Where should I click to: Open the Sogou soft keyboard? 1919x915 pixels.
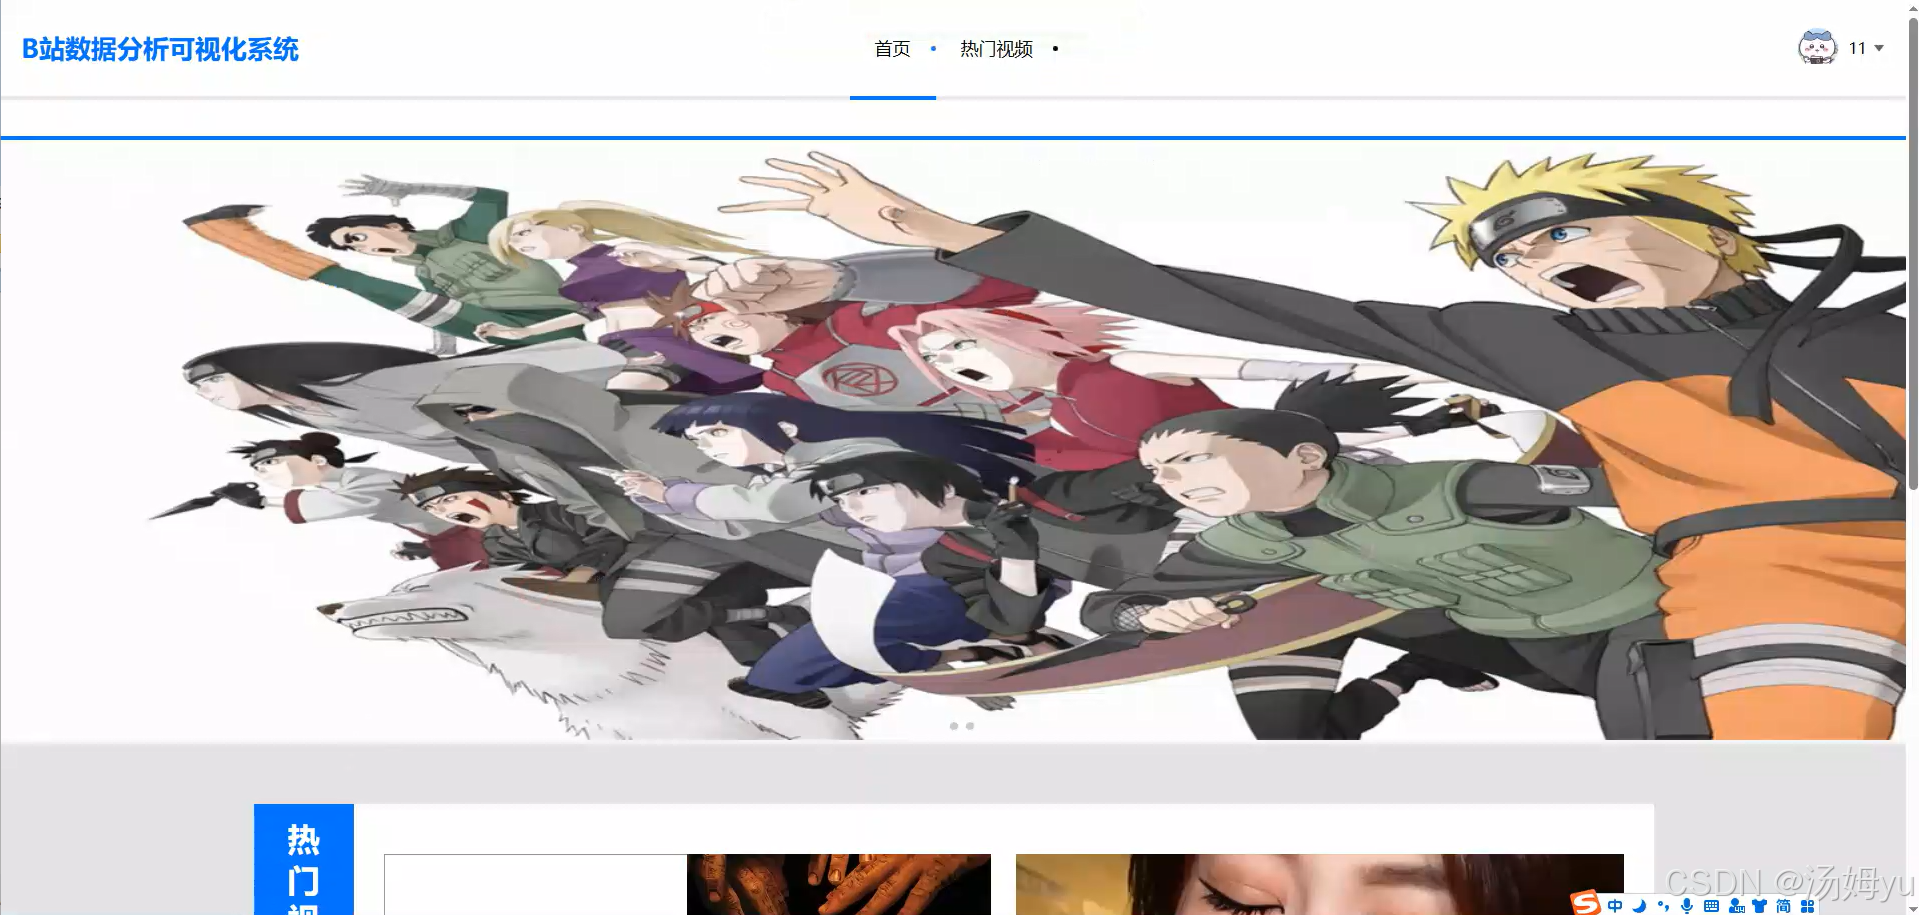coord(1711,906)
